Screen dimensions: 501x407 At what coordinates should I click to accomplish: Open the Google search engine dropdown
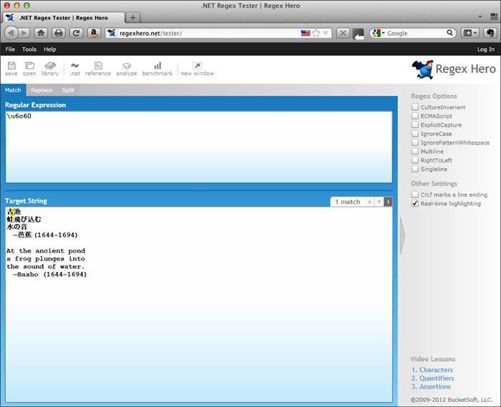379,33
